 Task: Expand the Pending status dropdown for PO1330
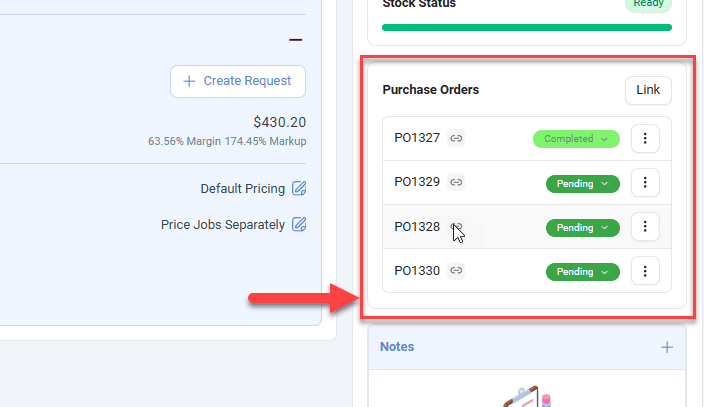click(582, 272)
